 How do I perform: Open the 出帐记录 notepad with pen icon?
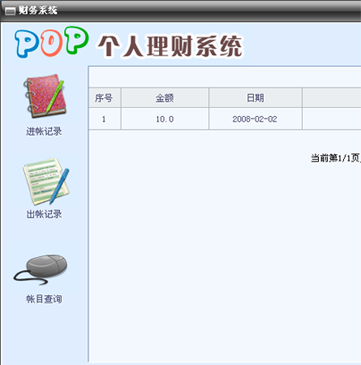[46, 182]
